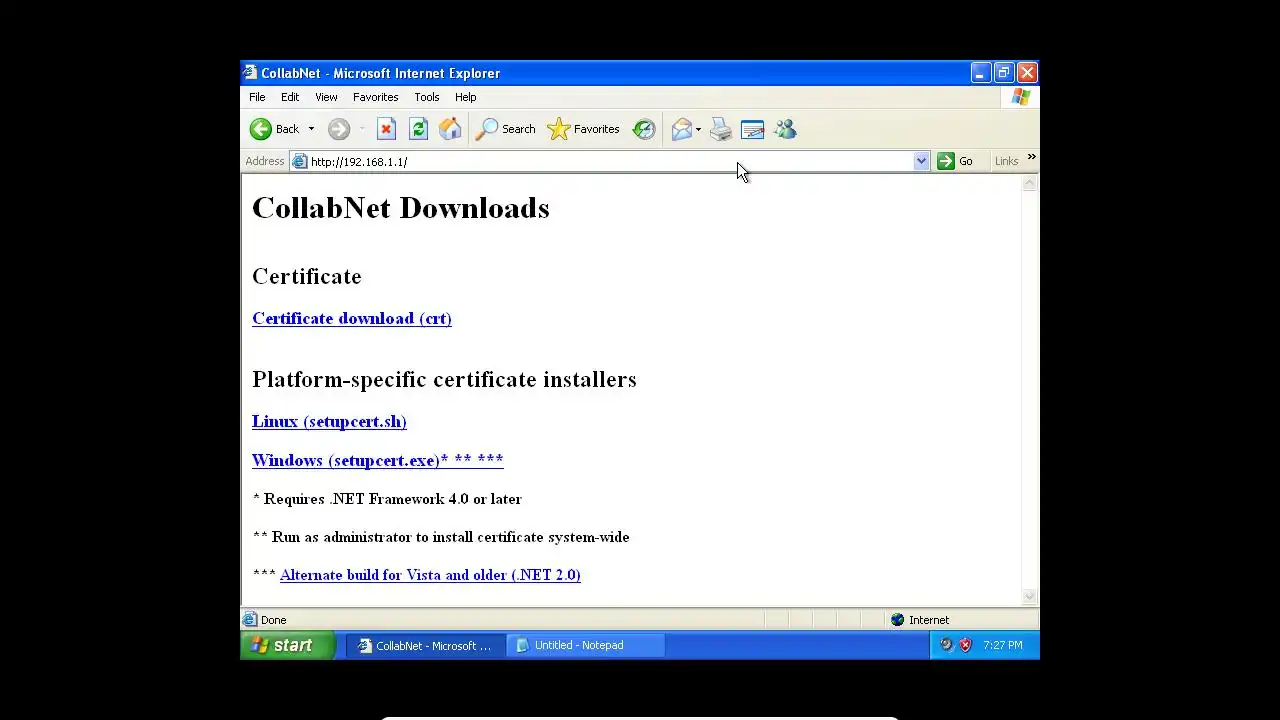1280x720 pixels.
Task: Stop loading with the red X icon
Action: [x=387, y=129]
